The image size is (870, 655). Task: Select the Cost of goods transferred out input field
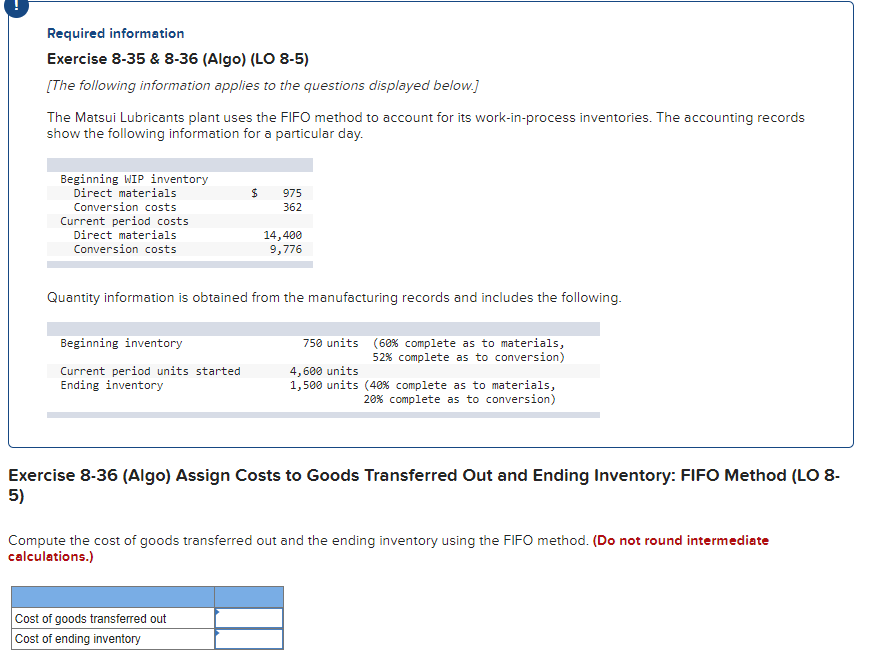248,618
